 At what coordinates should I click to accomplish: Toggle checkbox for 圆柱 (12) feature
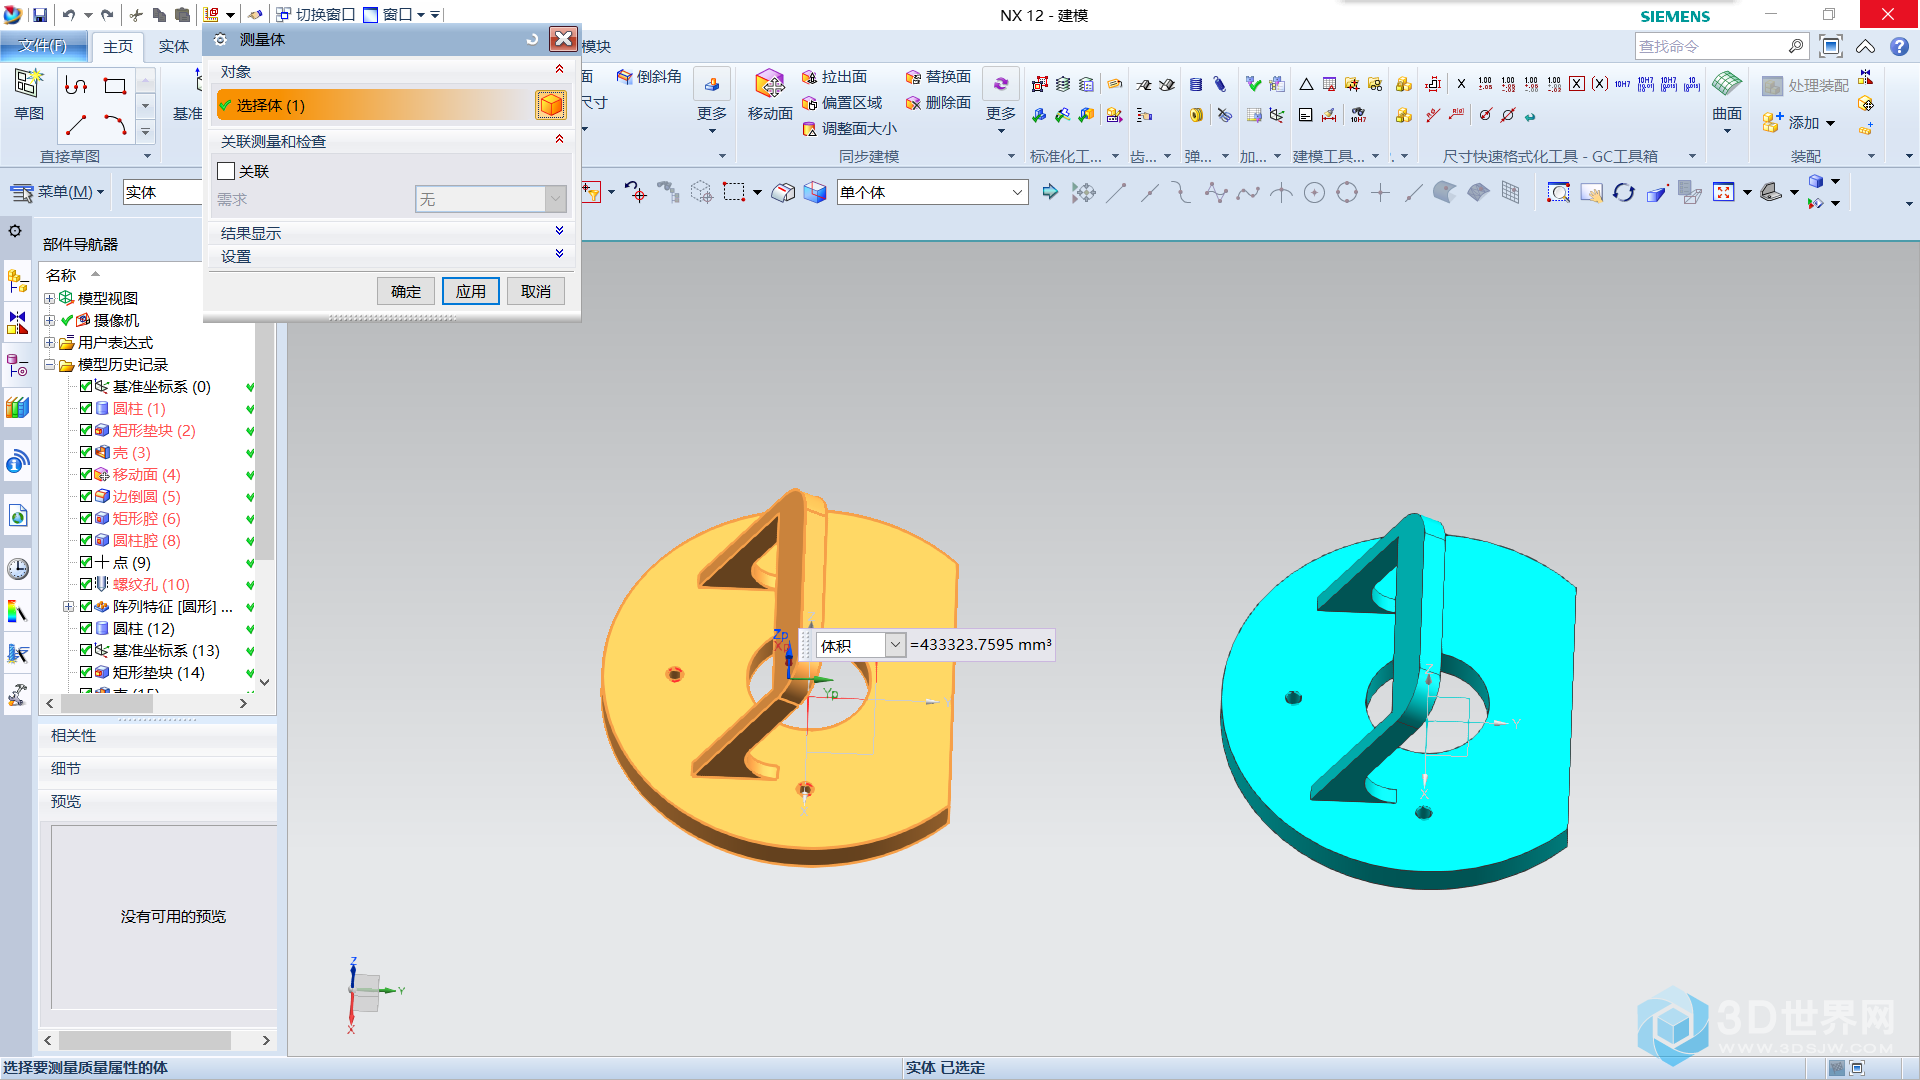(x=86, y=628)
